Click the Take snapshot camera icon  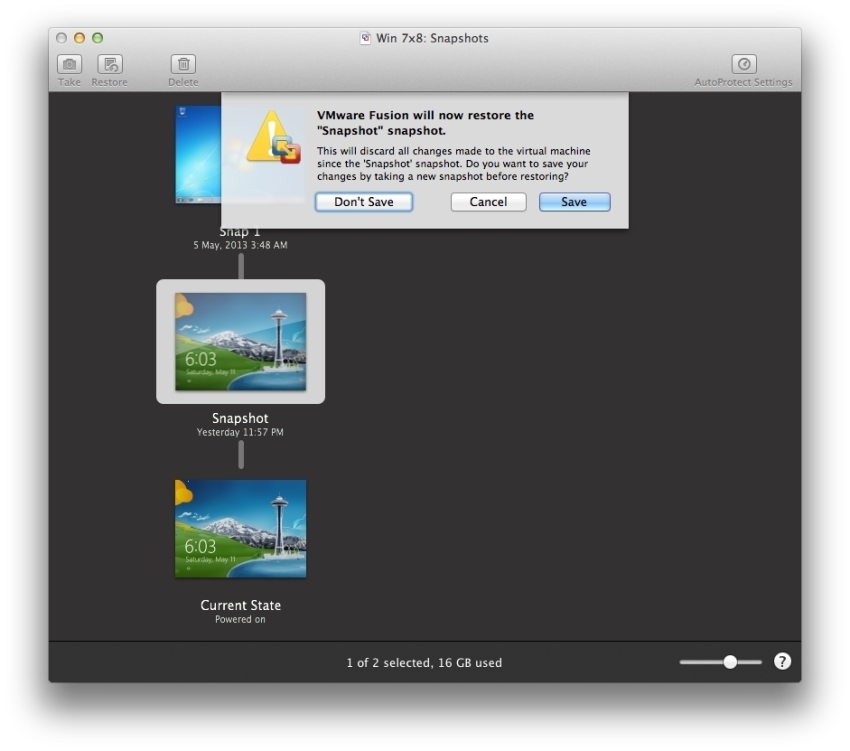tap(69, 64)
